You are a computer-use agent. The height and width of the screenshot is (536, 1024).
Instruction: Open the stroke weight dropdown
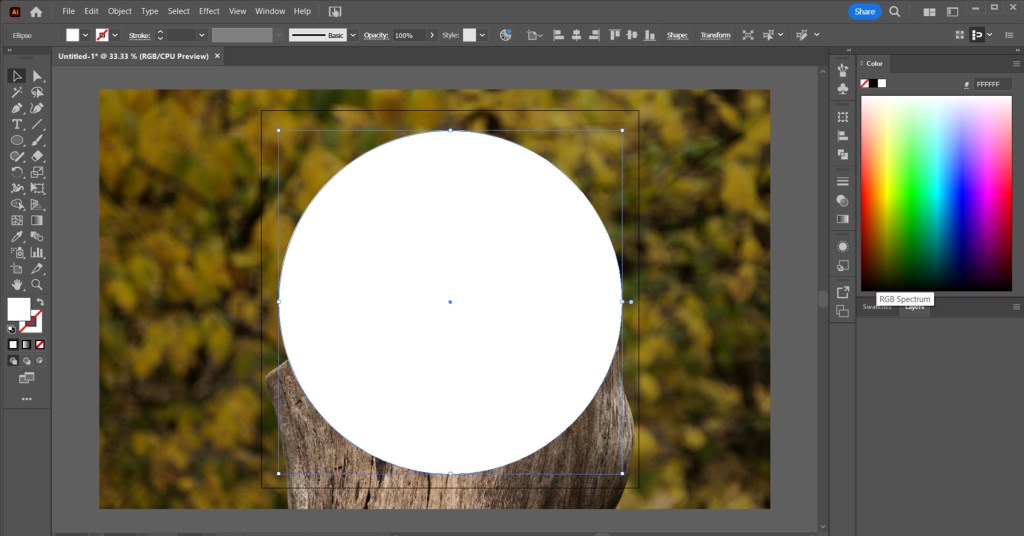201,35
